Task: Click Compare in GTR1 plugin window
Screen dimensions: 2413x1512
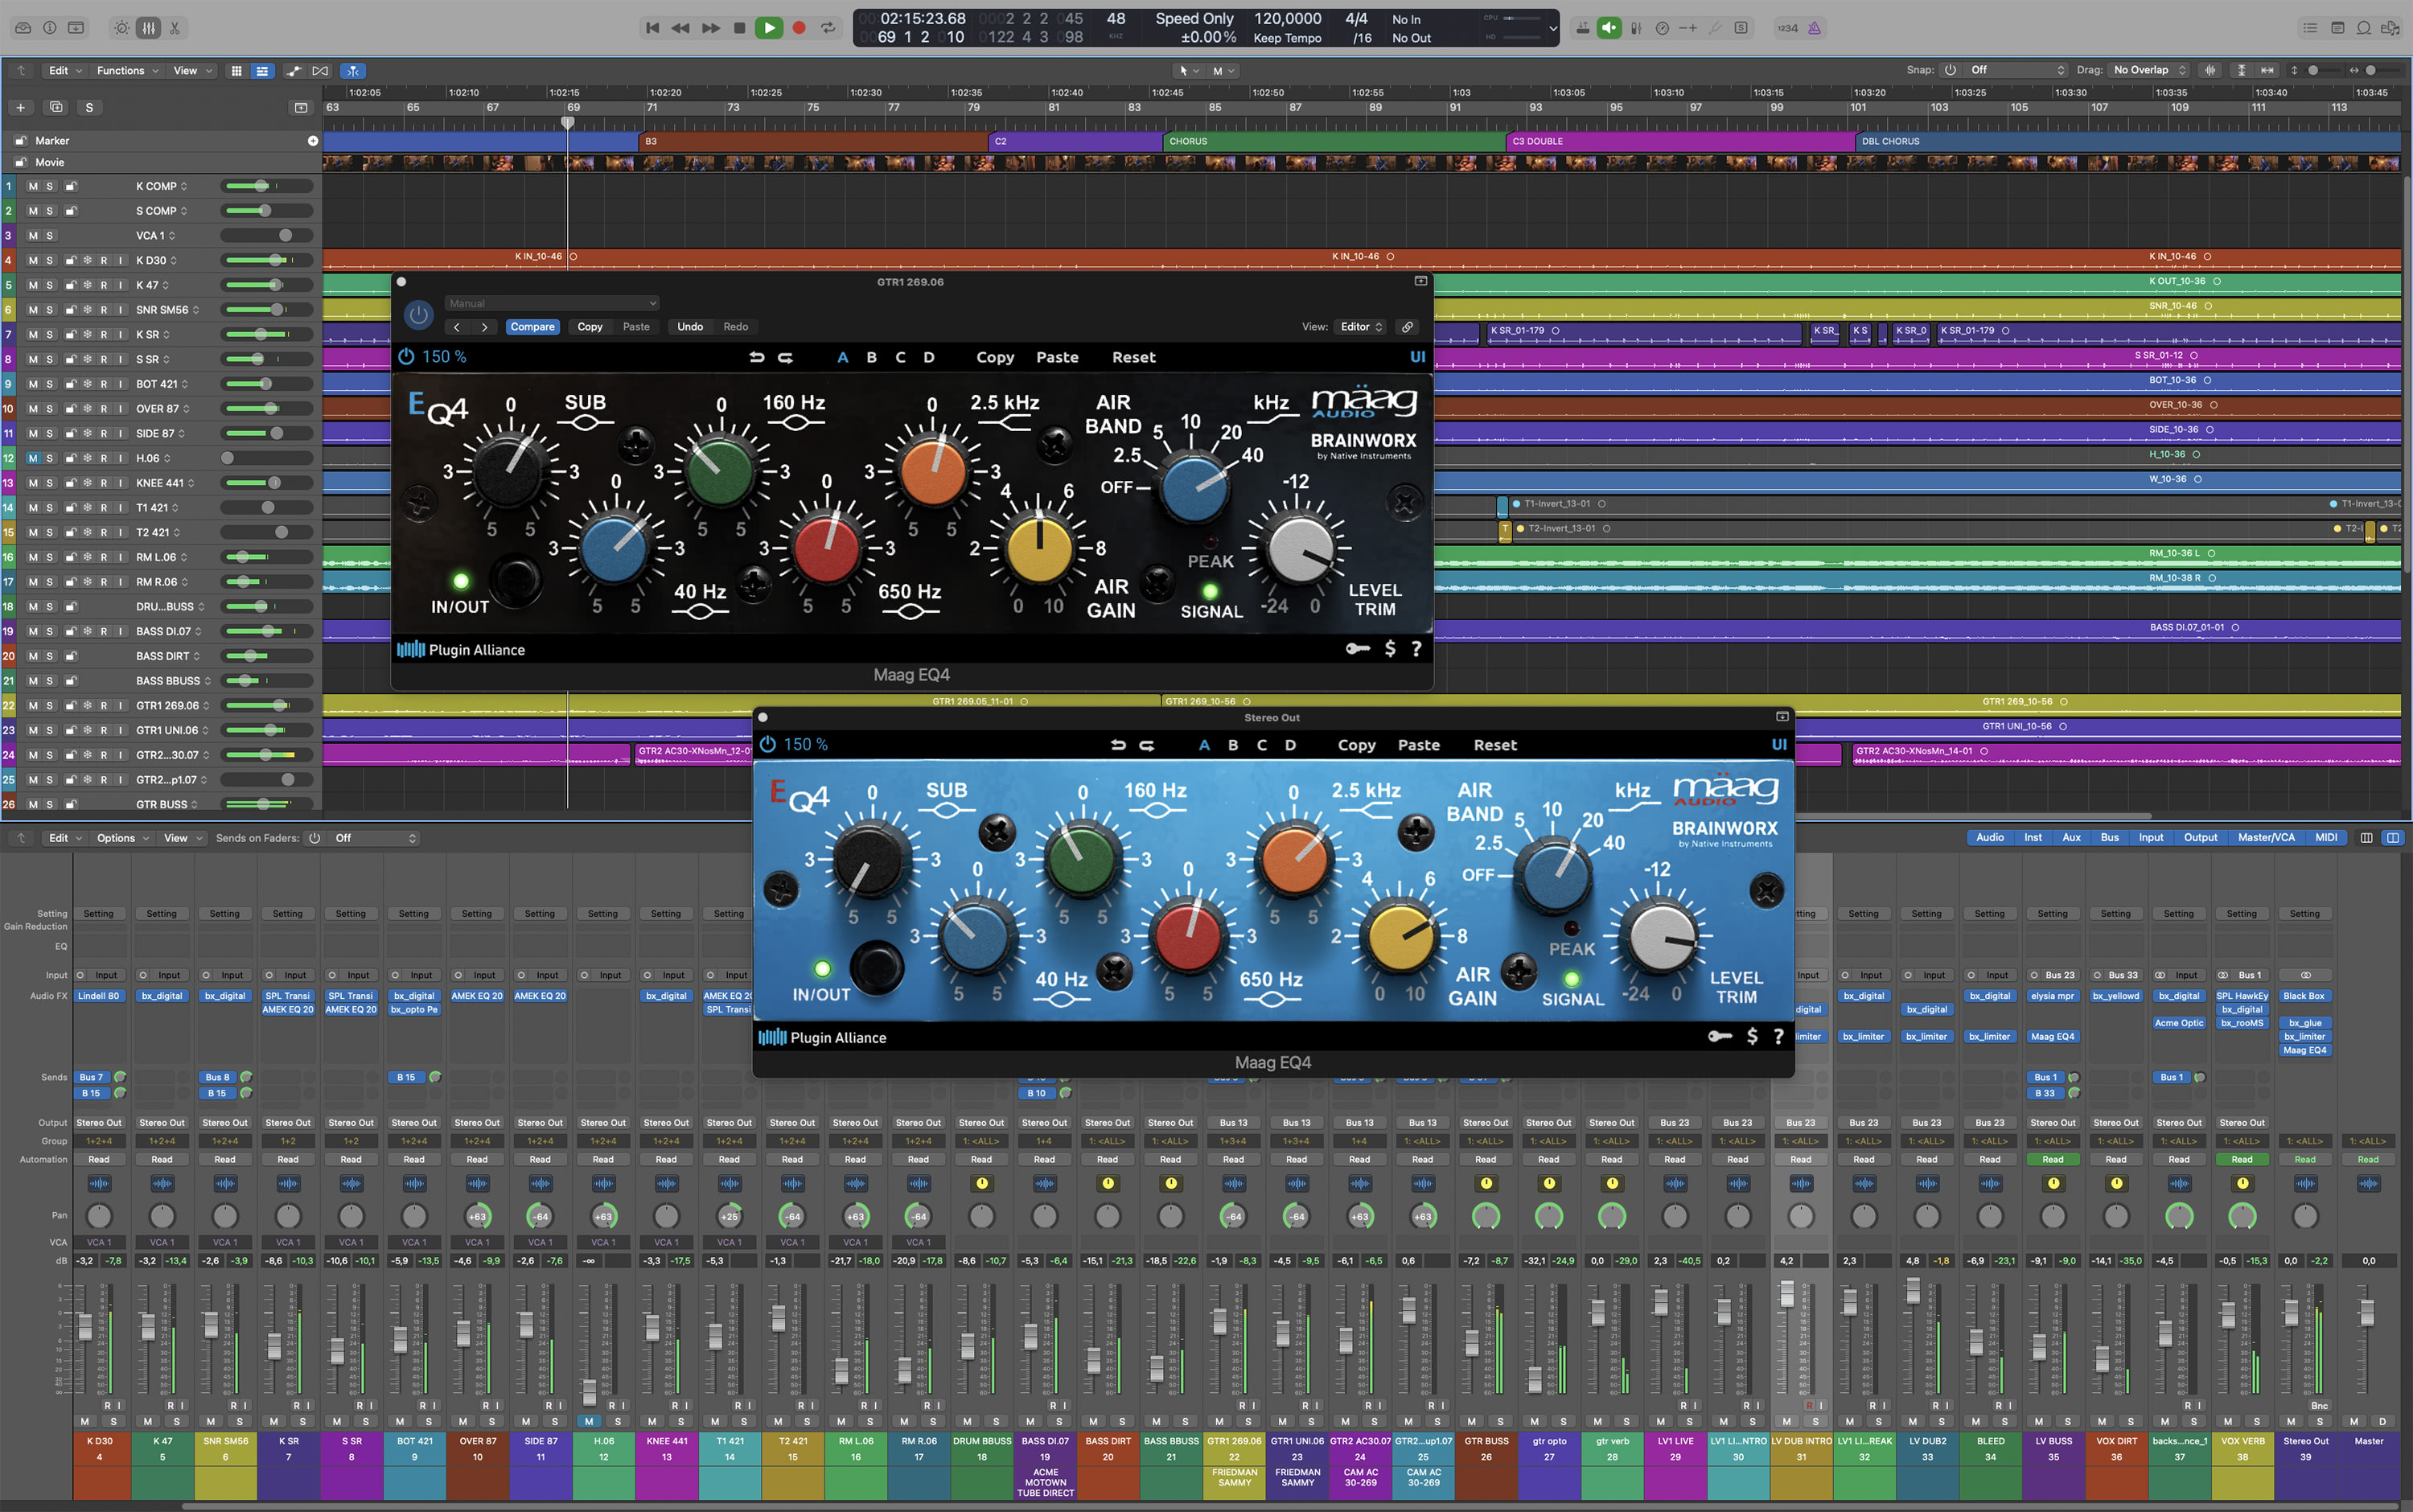Action: (x=532, y=327)
